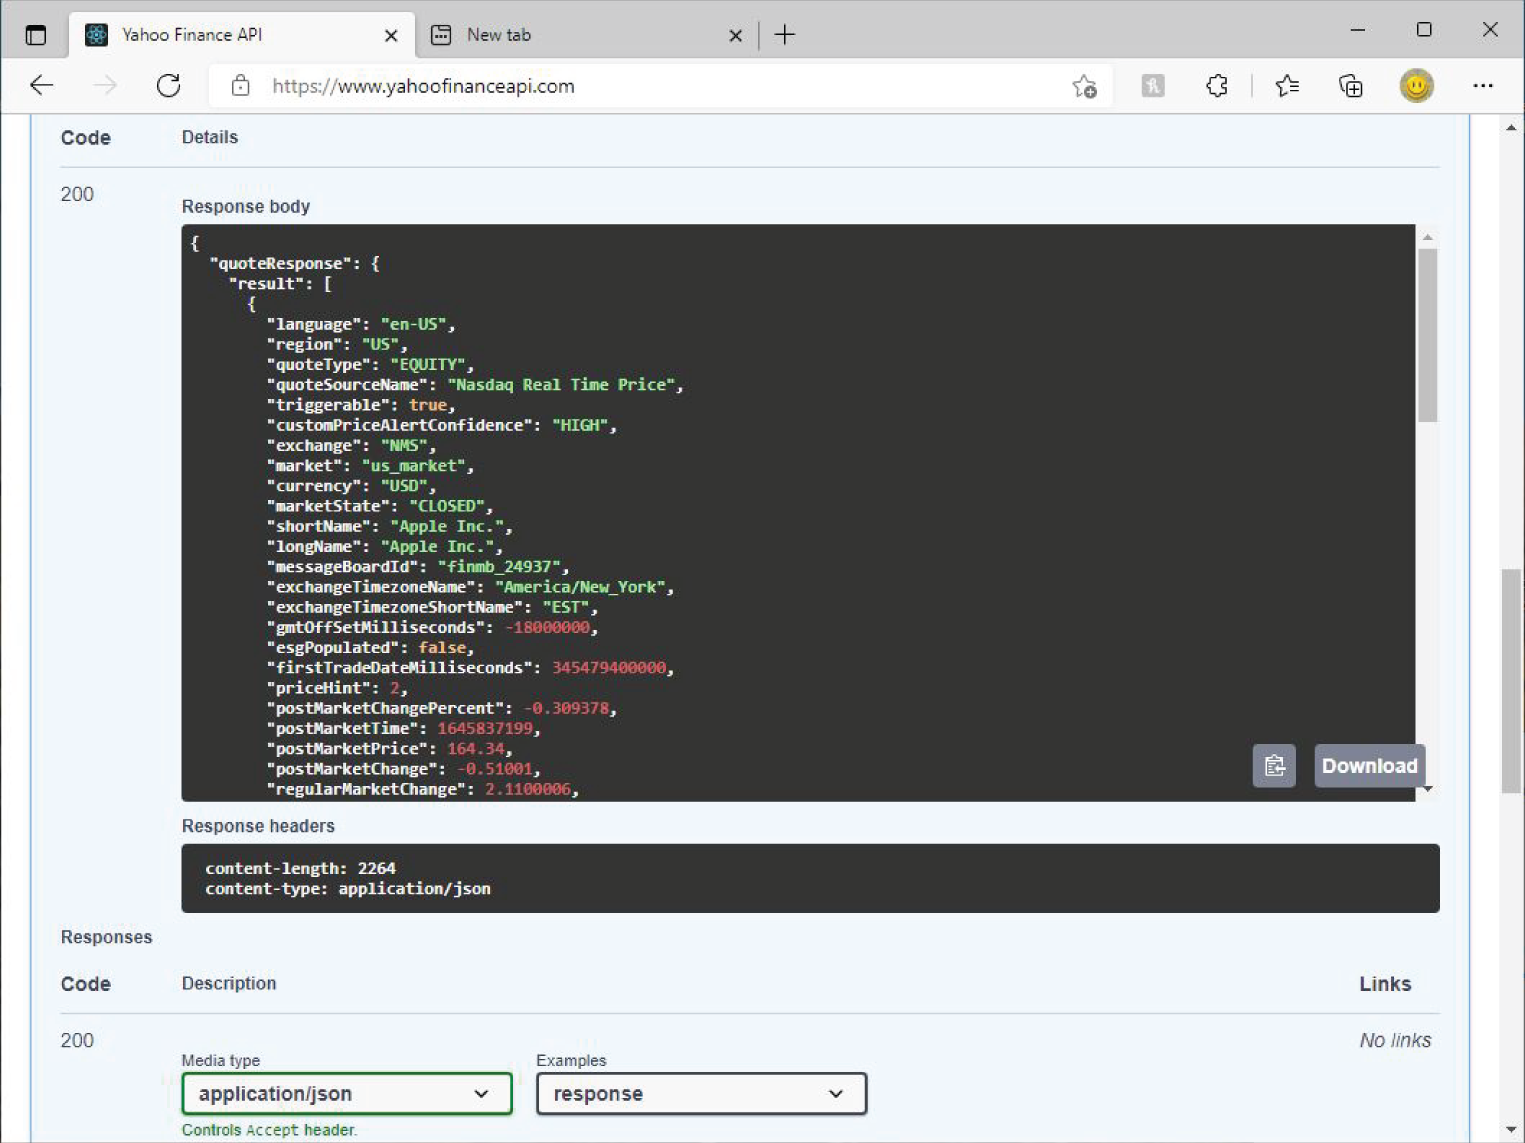Close the New tab tab
The image size is (1525, 1143).
[735, 35]
